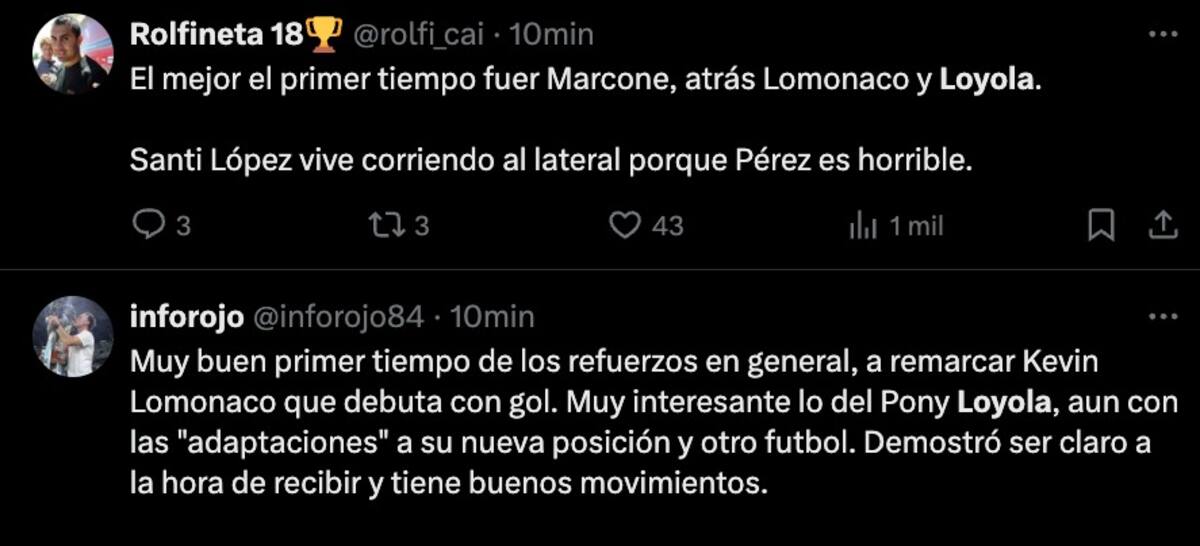Open more options on Rolfineta's tweet
The image size is (1200, 546).
[x=1162, y=34]
